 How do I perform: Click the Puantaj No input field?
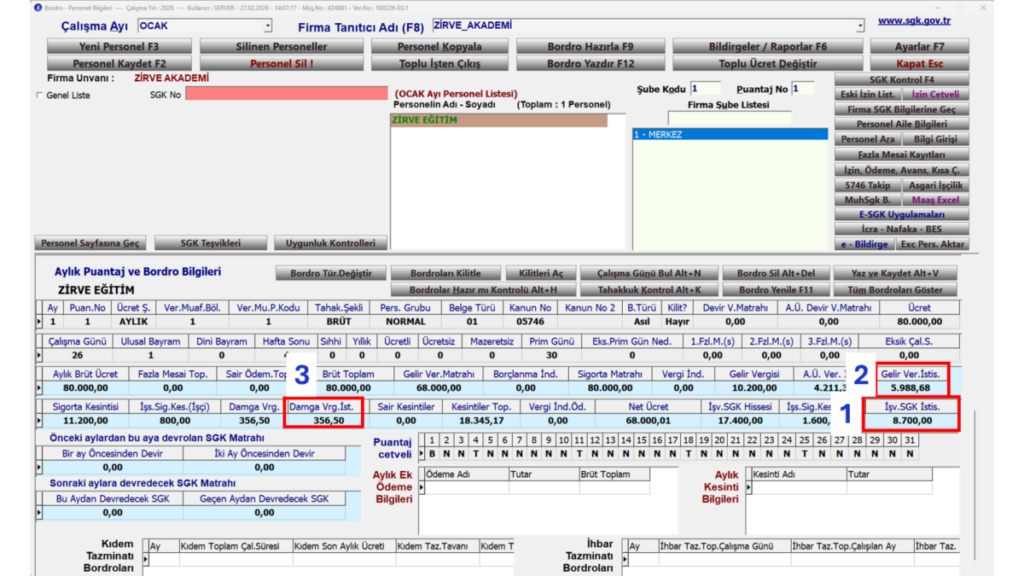[803, 89]
